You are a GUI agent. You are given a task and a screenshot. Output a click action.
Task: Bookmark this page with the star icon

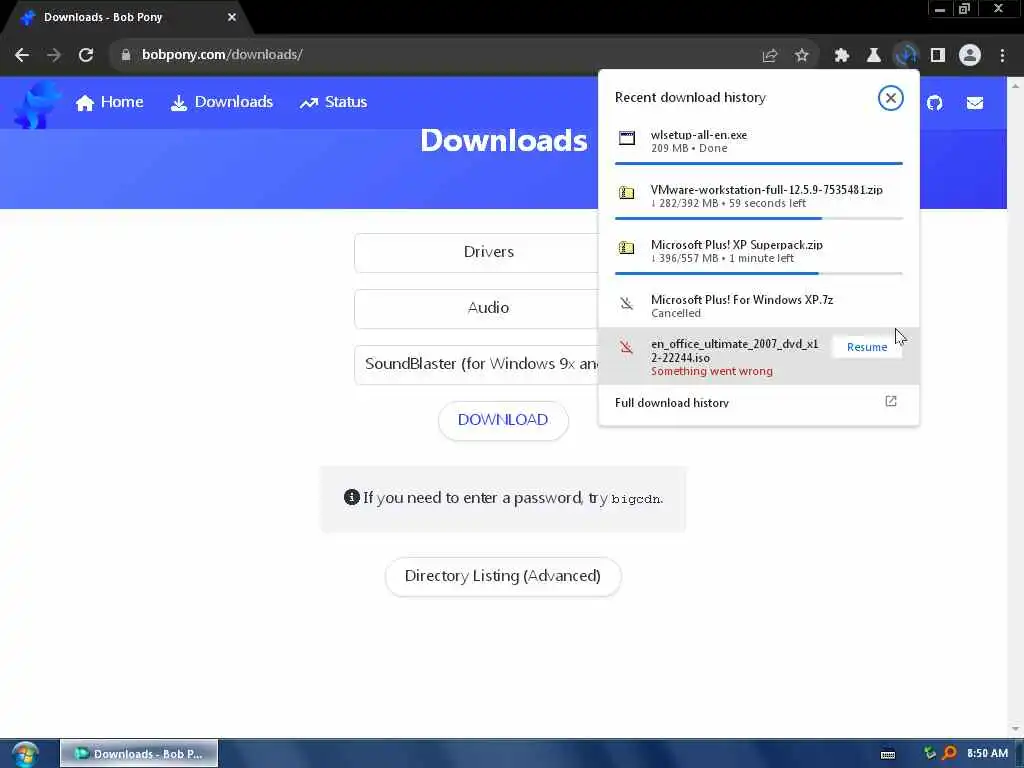point(802,56)
